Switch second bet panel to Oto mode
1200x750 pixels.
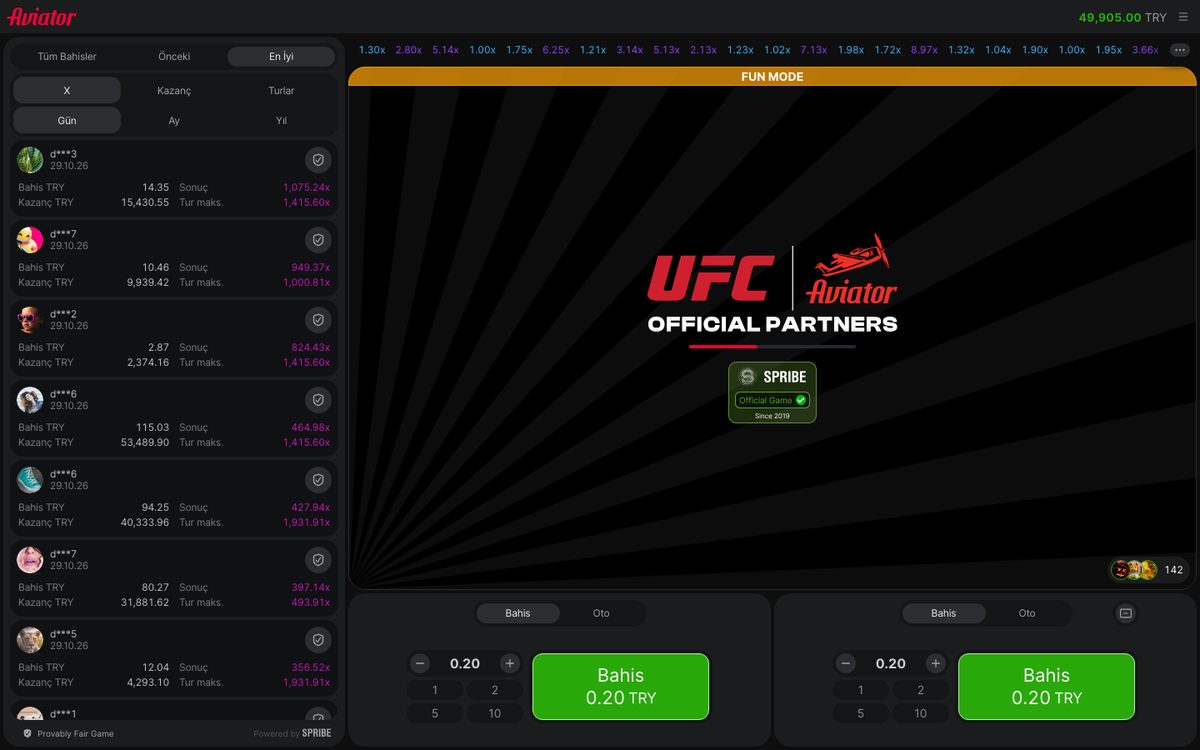click(1027, 613)
